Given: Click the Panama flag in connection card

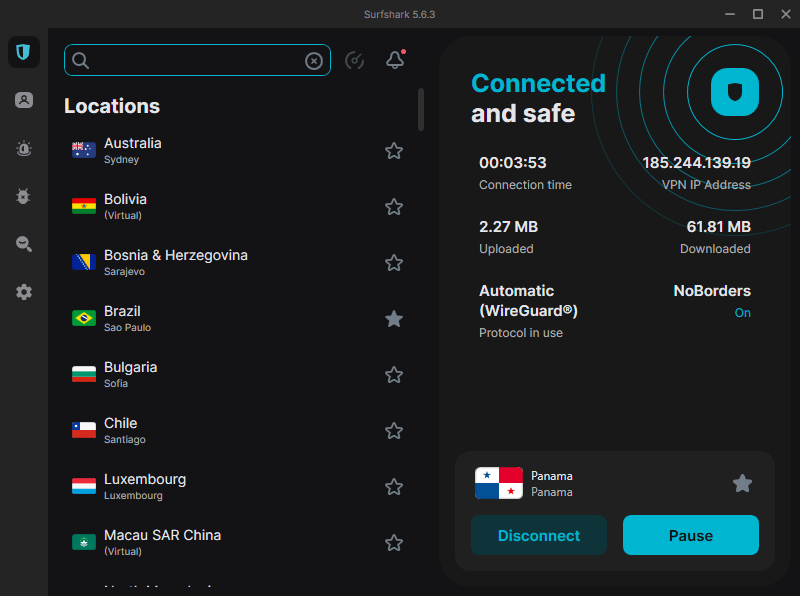Looking at the screenshot, I should click(498, 483).
